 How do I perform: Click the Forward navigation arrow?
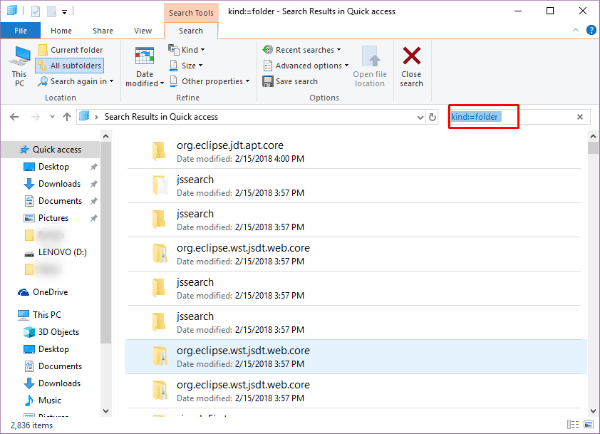tap(35, 117)
